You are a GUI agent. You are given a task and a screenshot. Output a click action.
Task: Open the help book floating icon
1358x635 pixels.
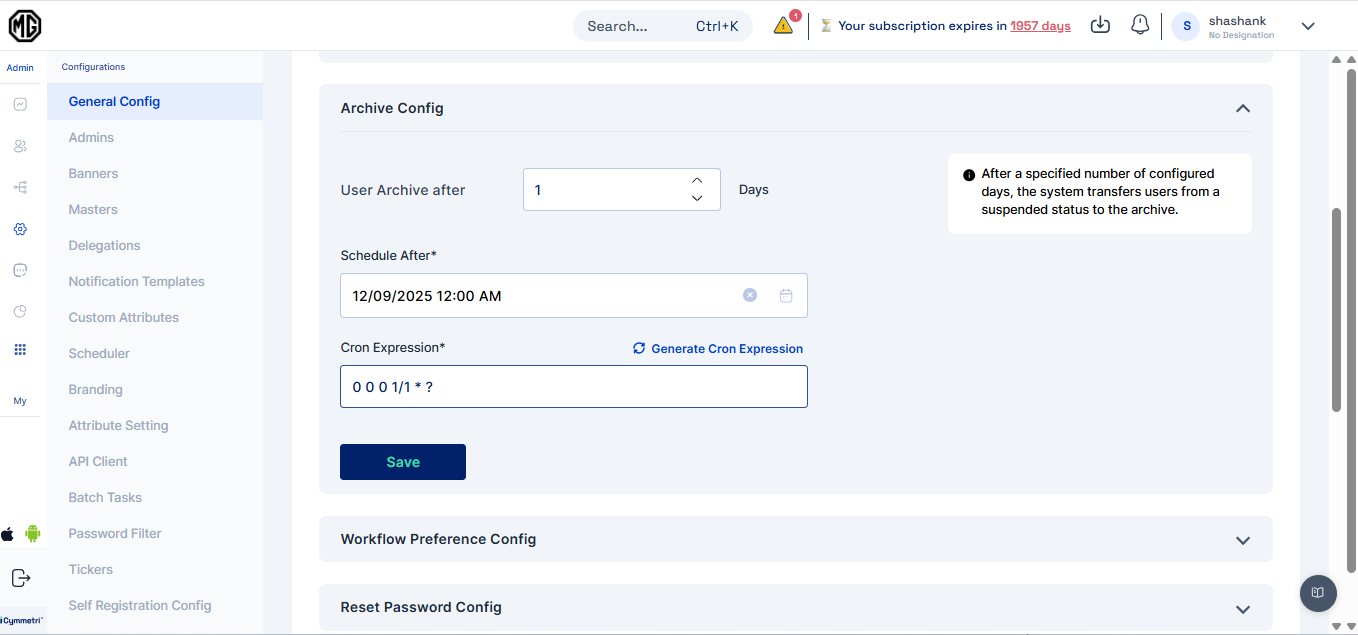click(1318, 593)
